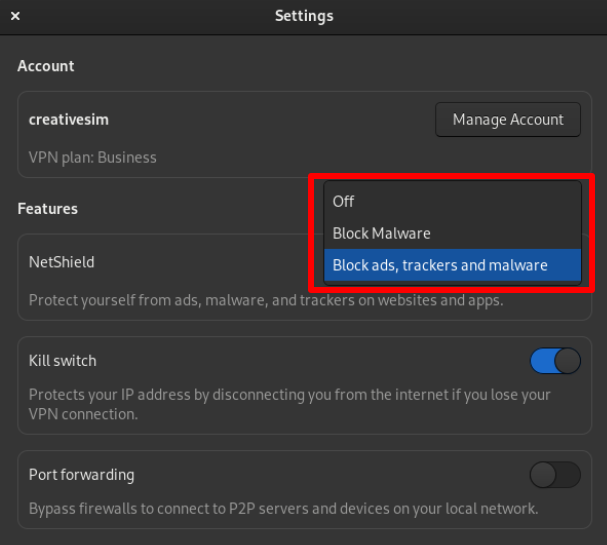The image size is (607, 545).
Task: Click the NetShield row label
Action: coord(62,262)
